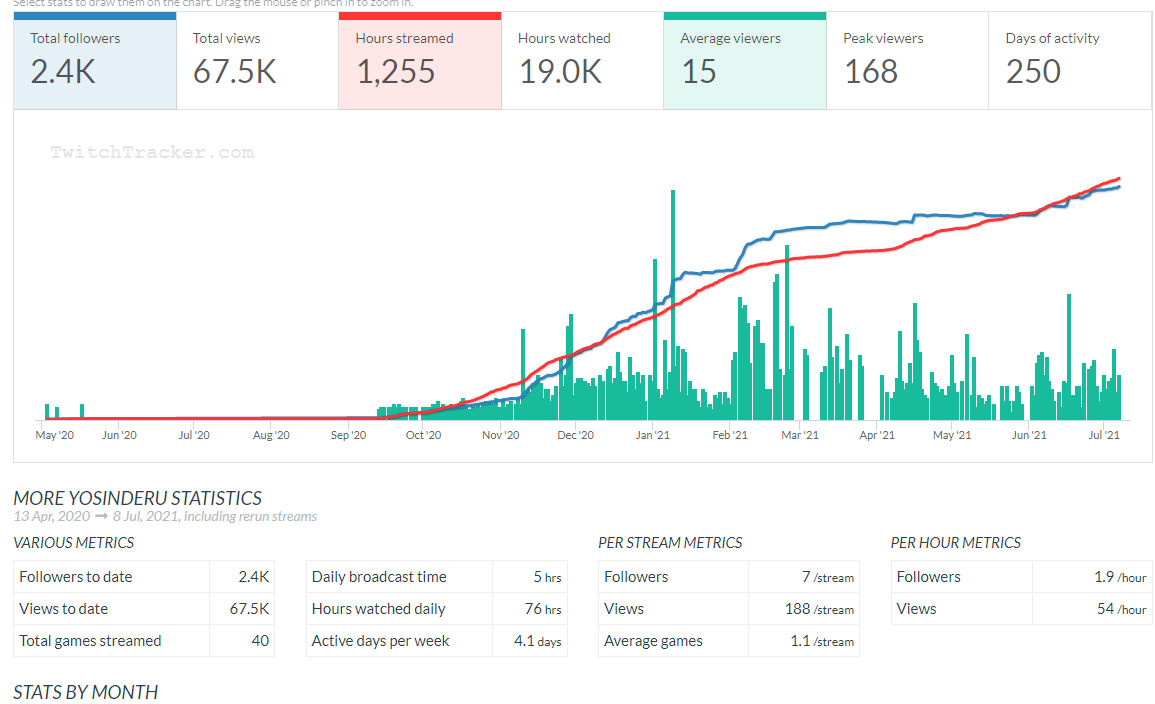1155x704 pixels.
Task: Click the tallest green bar near Jan '21
Action: [x=673, y=305]
